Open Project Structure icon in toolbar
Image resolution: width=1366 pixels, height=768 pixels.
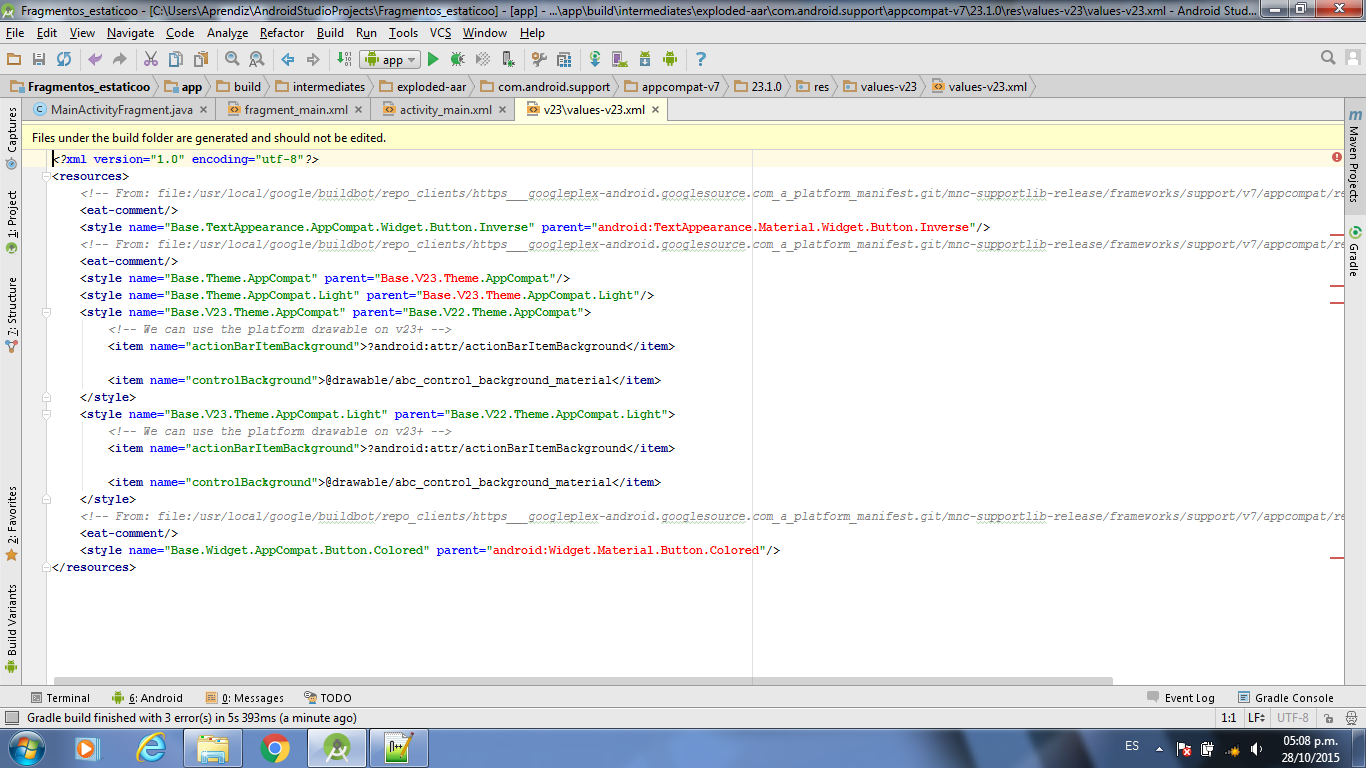point(564,60)
